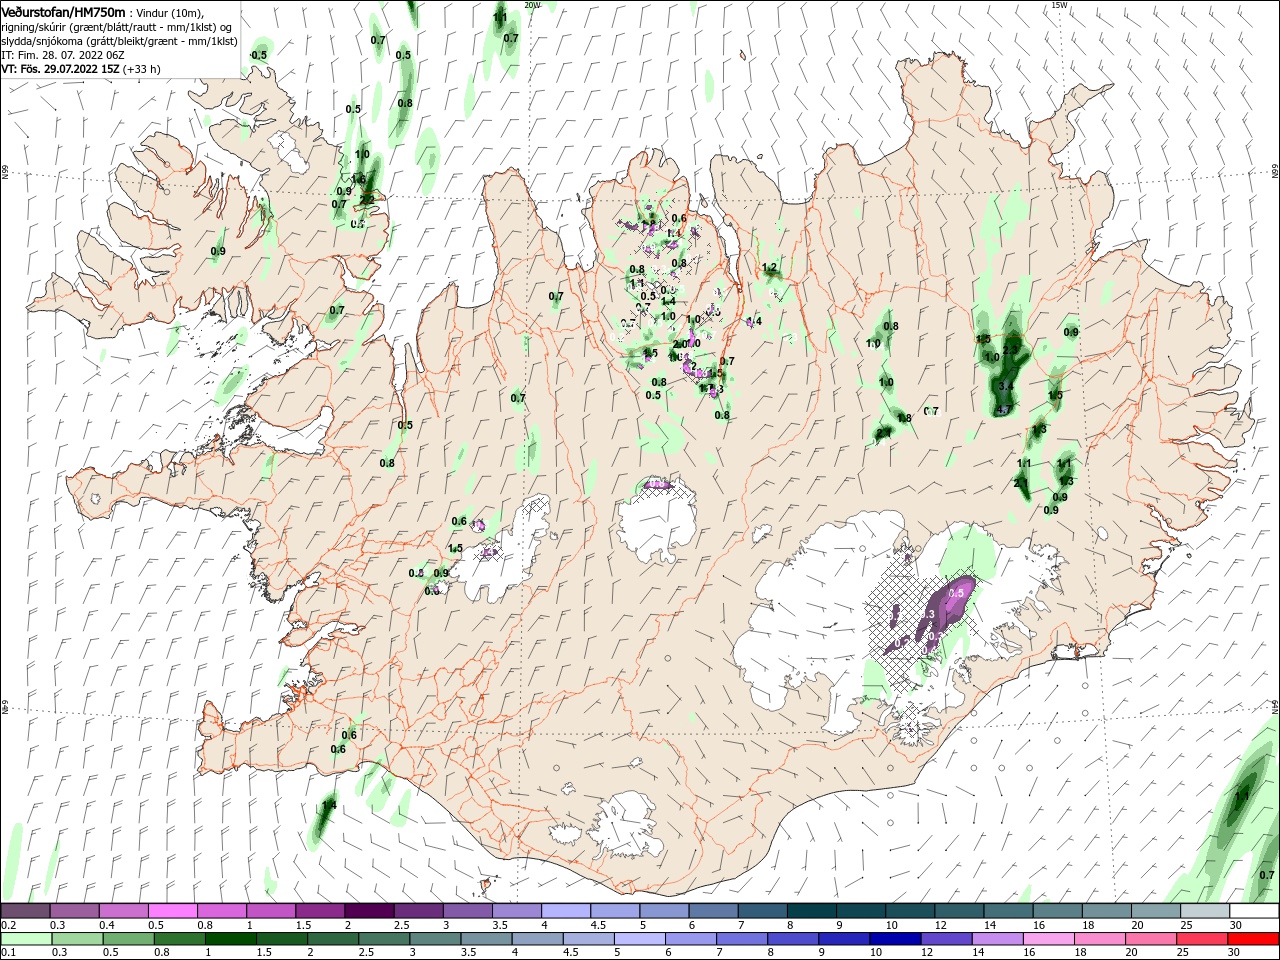Viewport: 1280px width, 960px height.
Task: Click the '3.4' precipitation value on the map
Action: click(x=1006, y=387)
